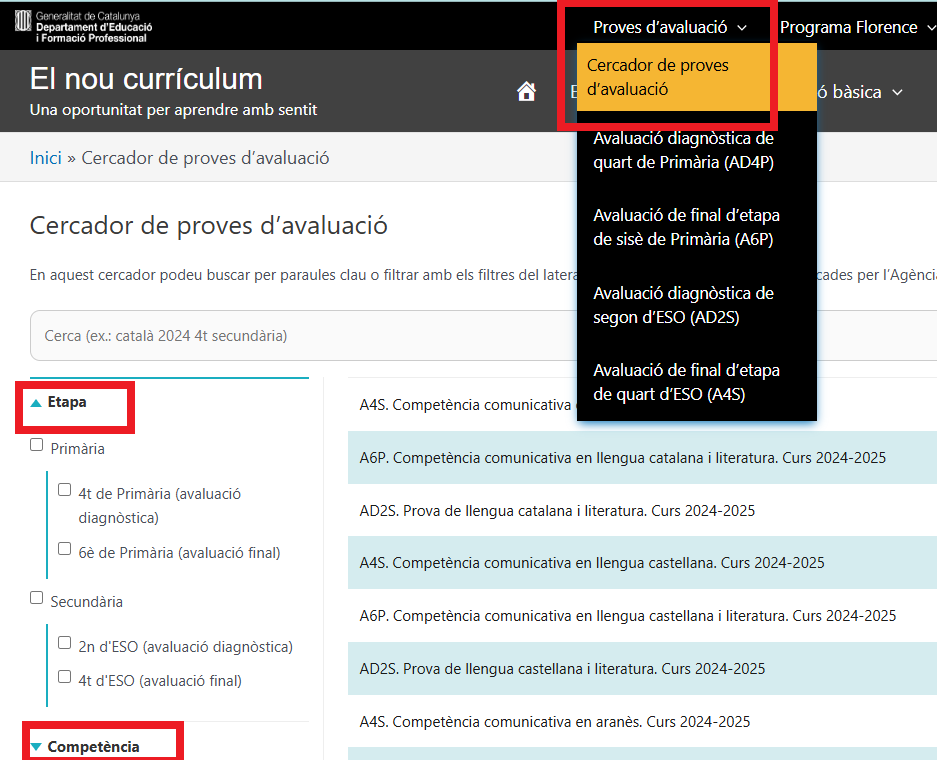
Task: Select Avaluació diagnòstica de segon d'ESO (AD2S)
Action: coord(683,305)
